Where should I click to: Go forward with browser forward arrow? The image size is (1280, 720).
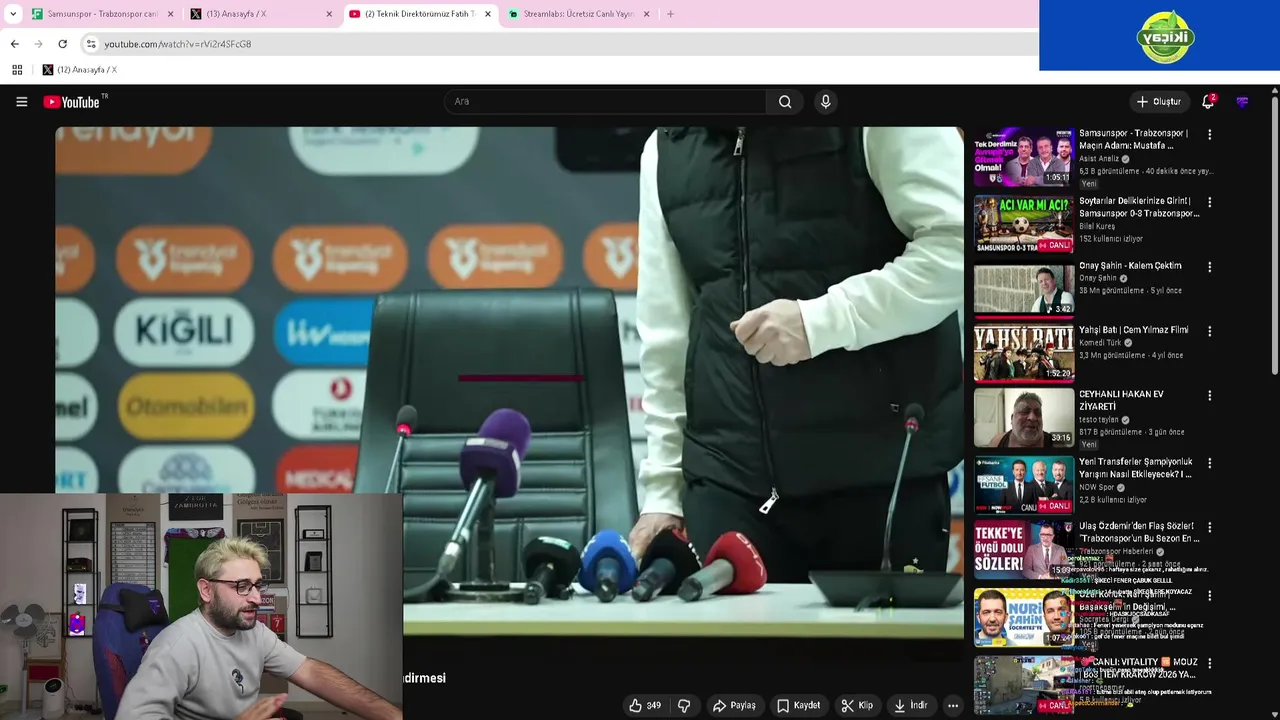point(38,44)
